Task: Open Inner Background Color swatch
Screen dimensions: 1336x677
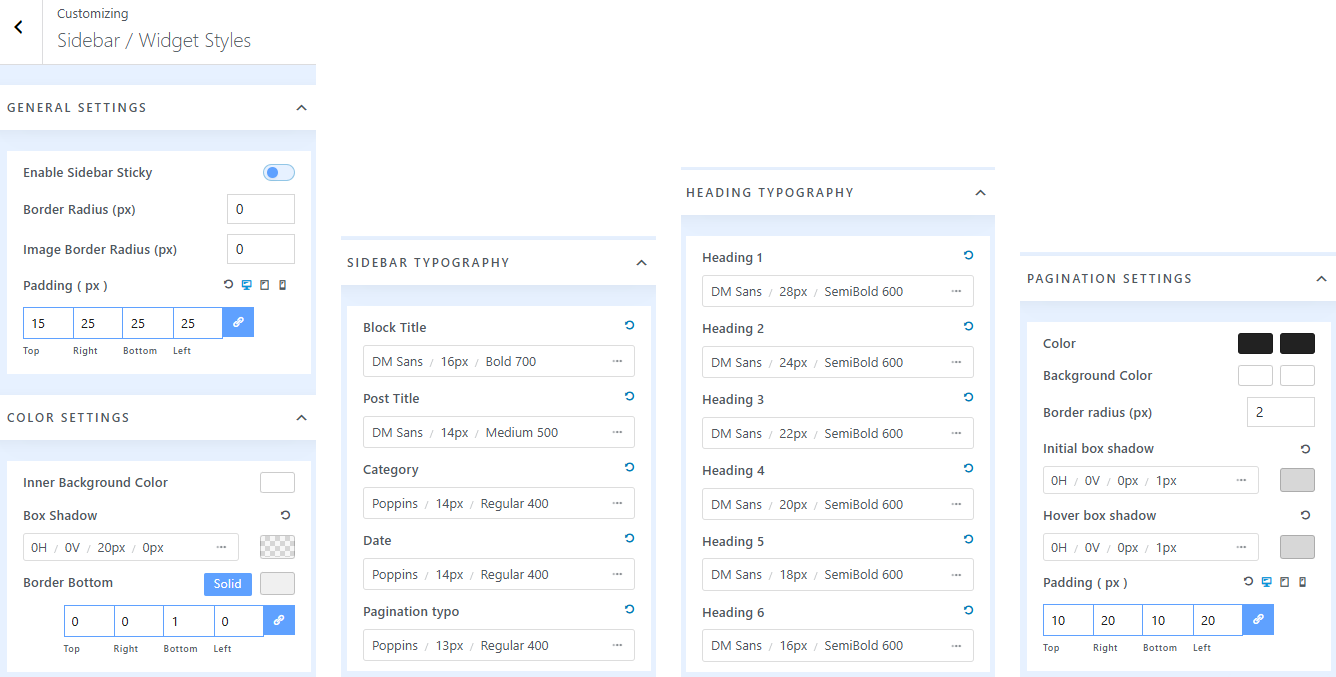Action: click(277, 483)
